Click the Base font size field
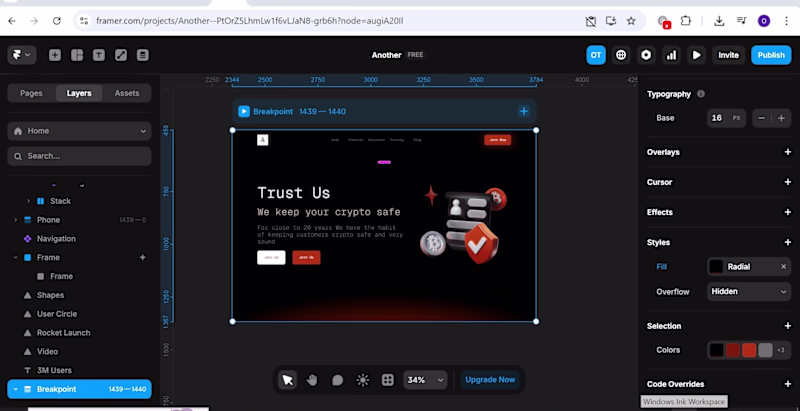Screen dimensions: 800x411 [x=727, y=118]
